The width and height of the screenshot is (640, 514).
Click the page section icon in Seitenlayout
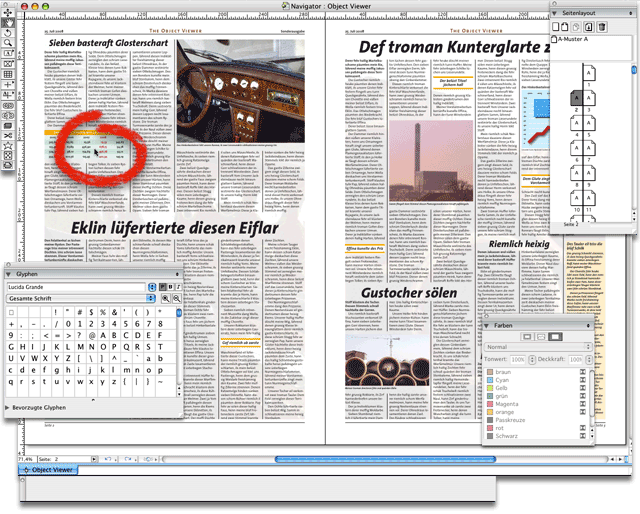(x=589, y=27)
